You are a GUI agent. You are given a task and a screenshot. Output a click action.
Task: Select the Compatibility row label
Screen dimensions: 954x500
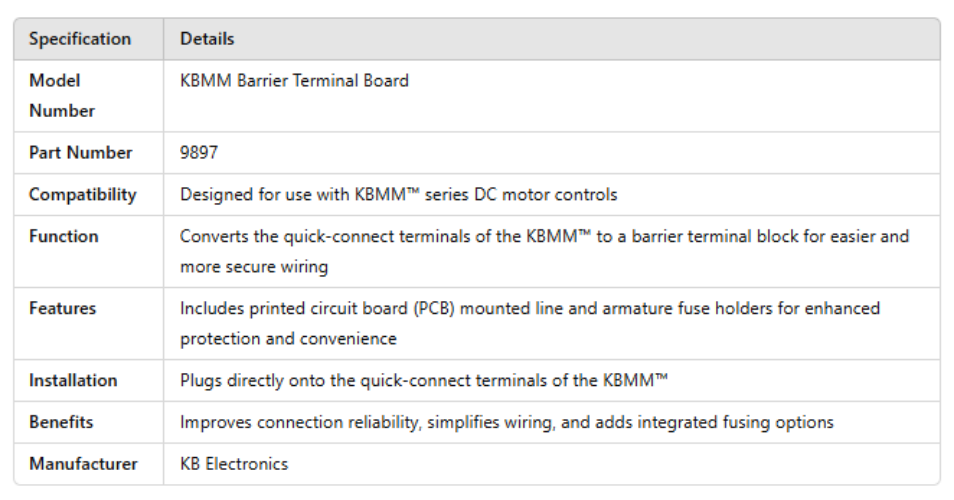(82, 195)
